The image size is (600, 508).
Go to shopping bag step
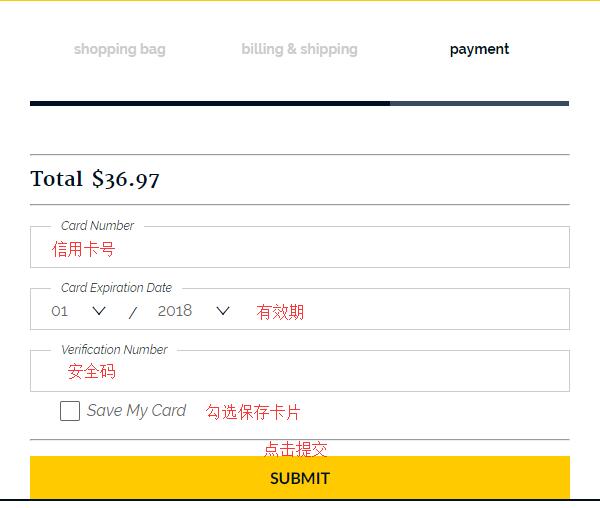[x=120, y=49]
